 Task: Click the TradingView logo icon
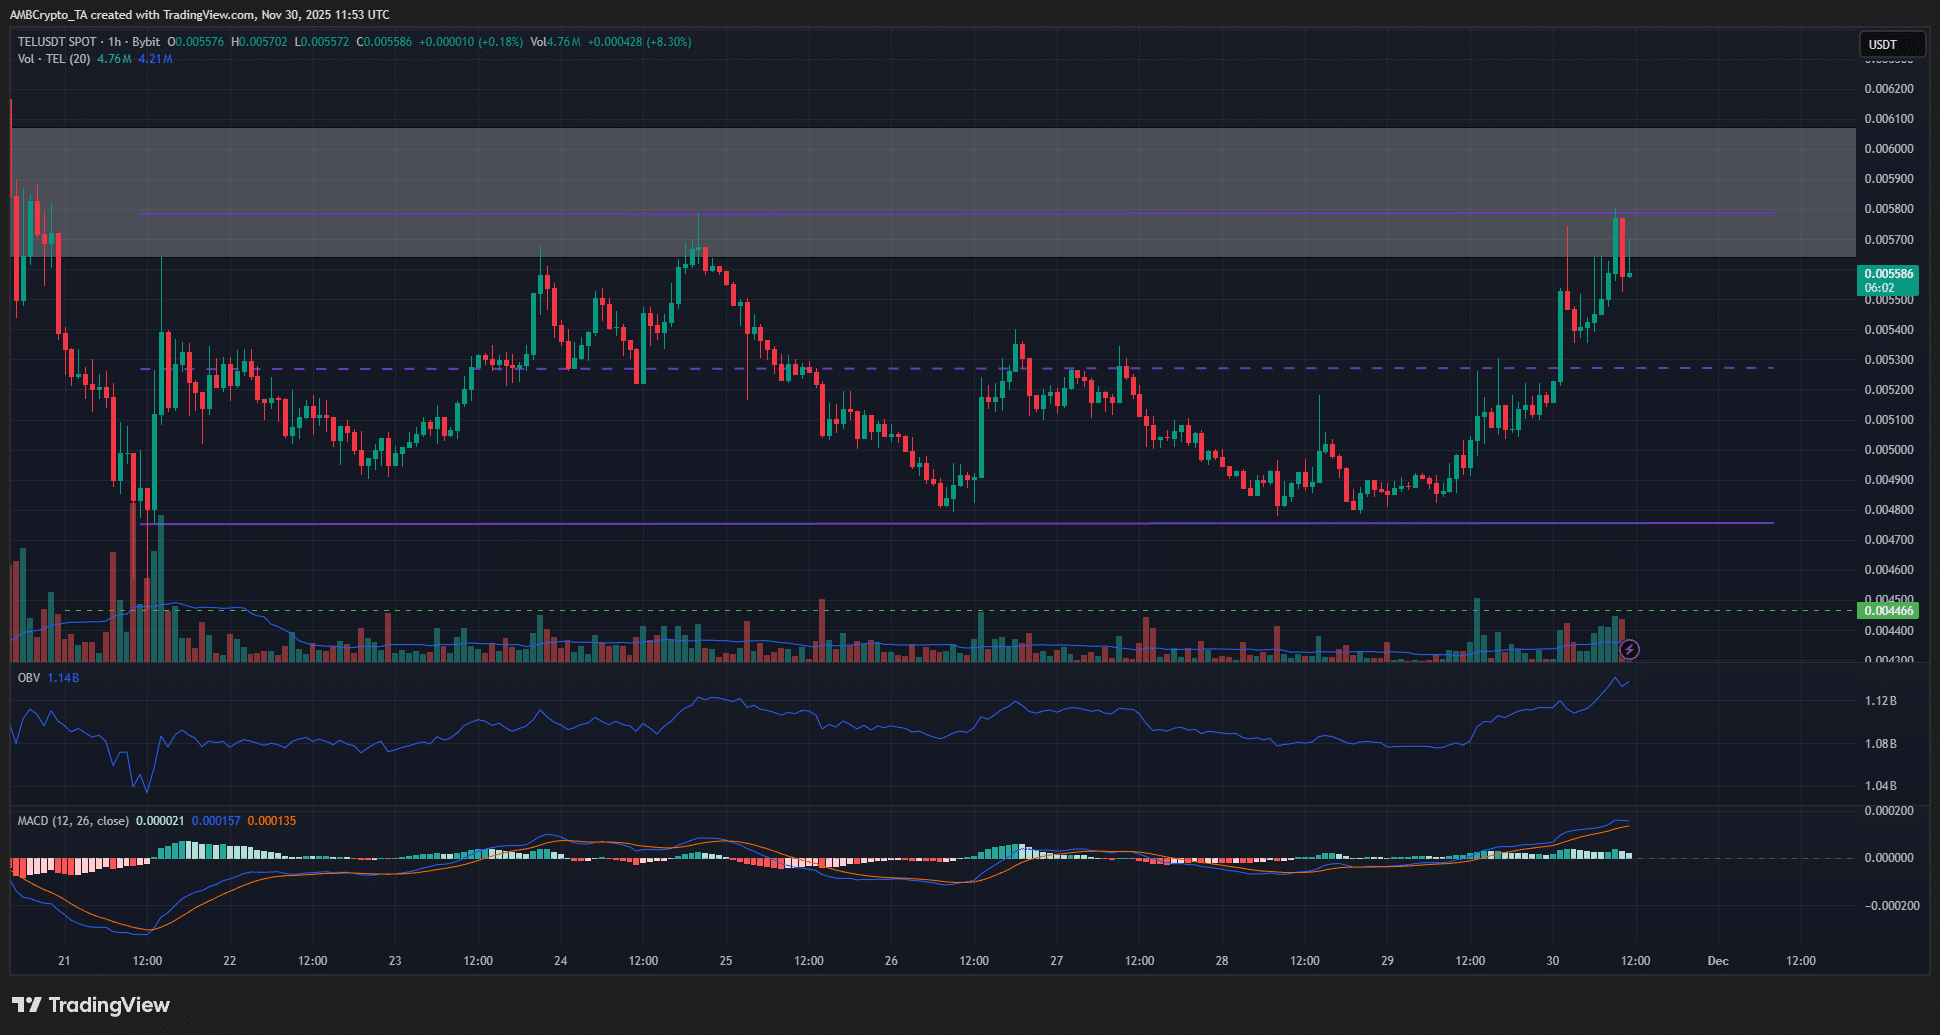(26, 1005)
